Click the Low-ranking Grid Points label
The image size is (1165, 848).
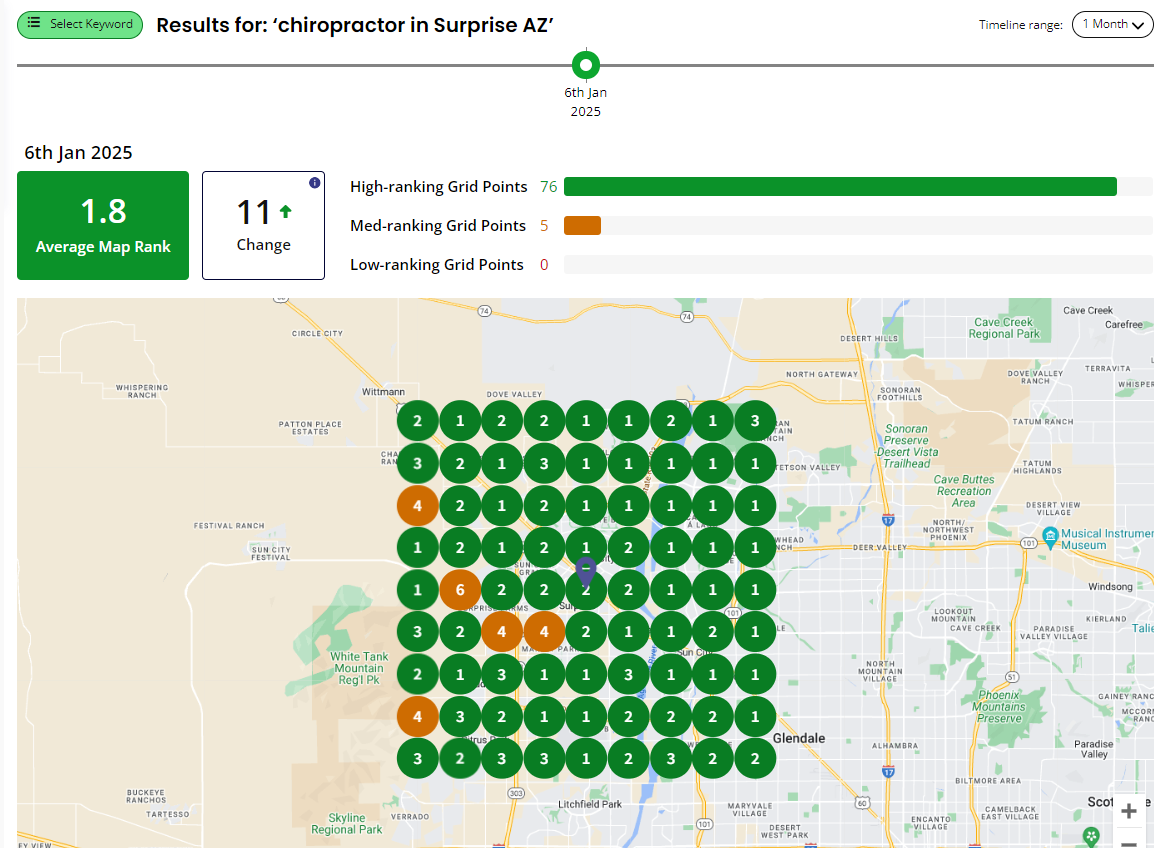click(x=436, y=265)
